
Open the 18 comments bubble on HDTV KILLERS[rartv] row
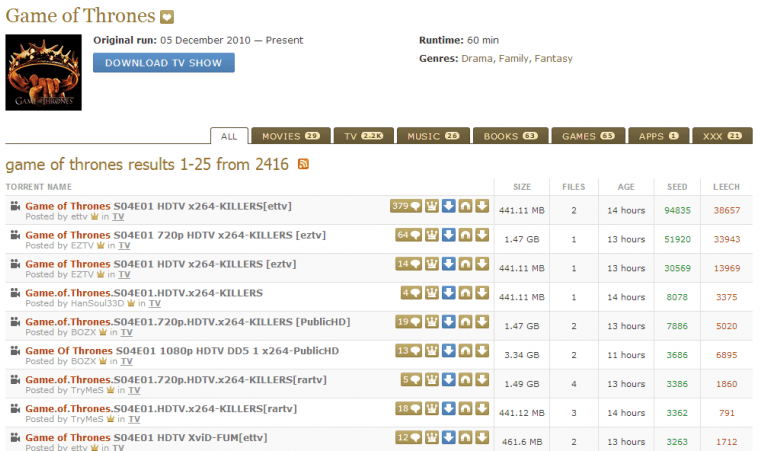(405, 409)
